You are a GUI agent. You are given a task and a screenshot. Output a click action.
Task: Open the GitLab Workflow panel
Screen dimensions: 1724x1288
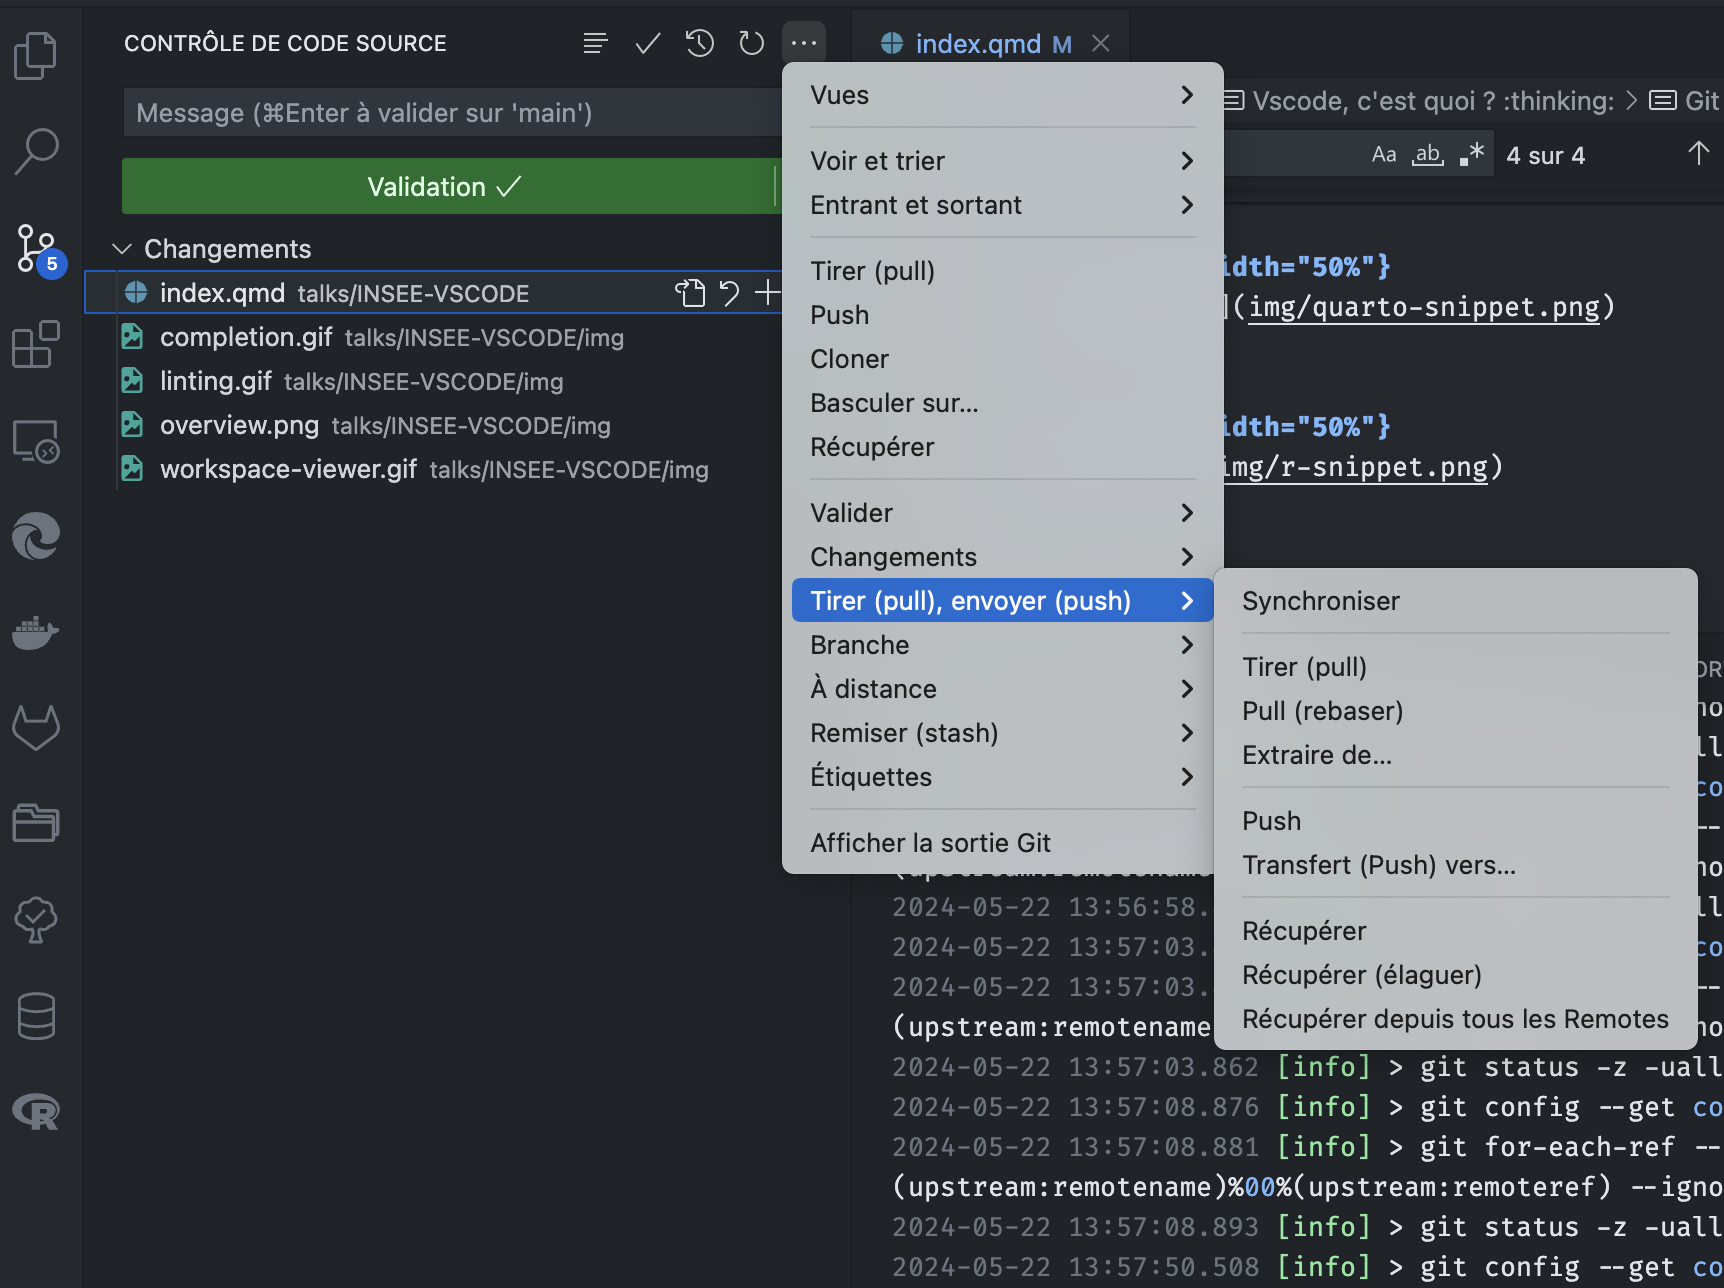[x=36, y=727]
